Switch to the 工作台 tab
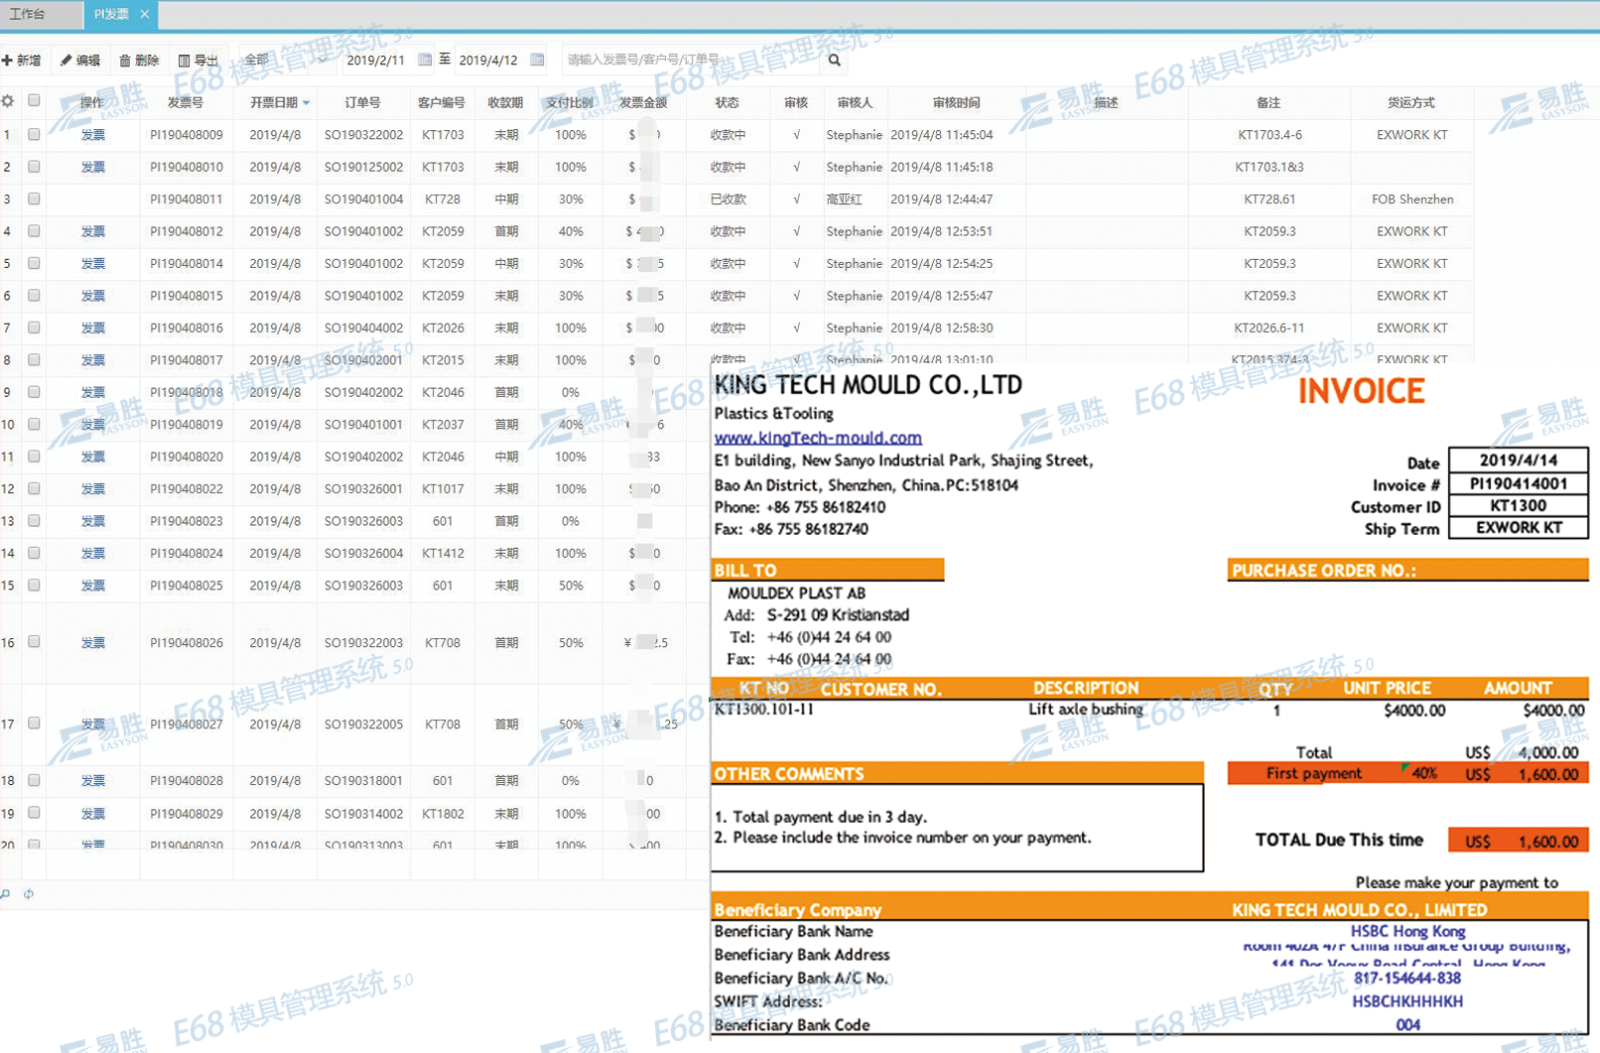Viewport: 1600px width, 1053px height. 41,14
